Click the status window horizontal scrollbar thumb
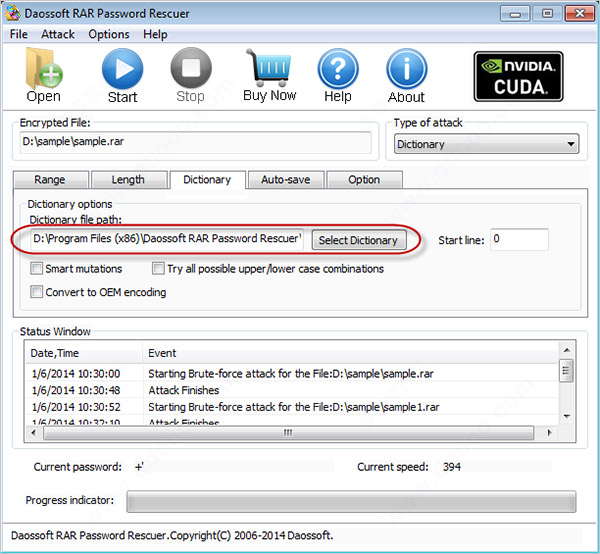The width and height of the screenshot is (600, 554). tap(289, 433)
